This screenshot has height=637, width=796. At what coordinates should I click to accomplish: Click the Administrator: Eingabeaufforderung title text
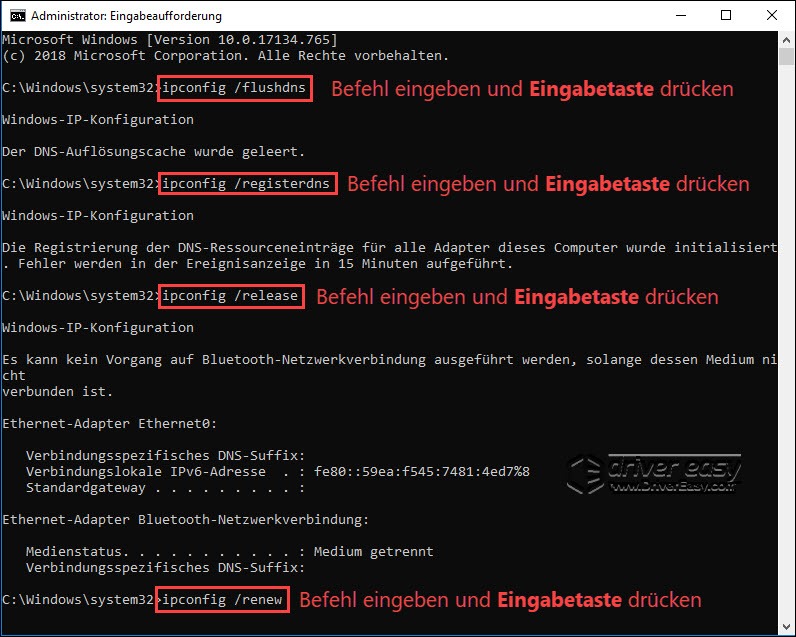[x=125, y=16]
